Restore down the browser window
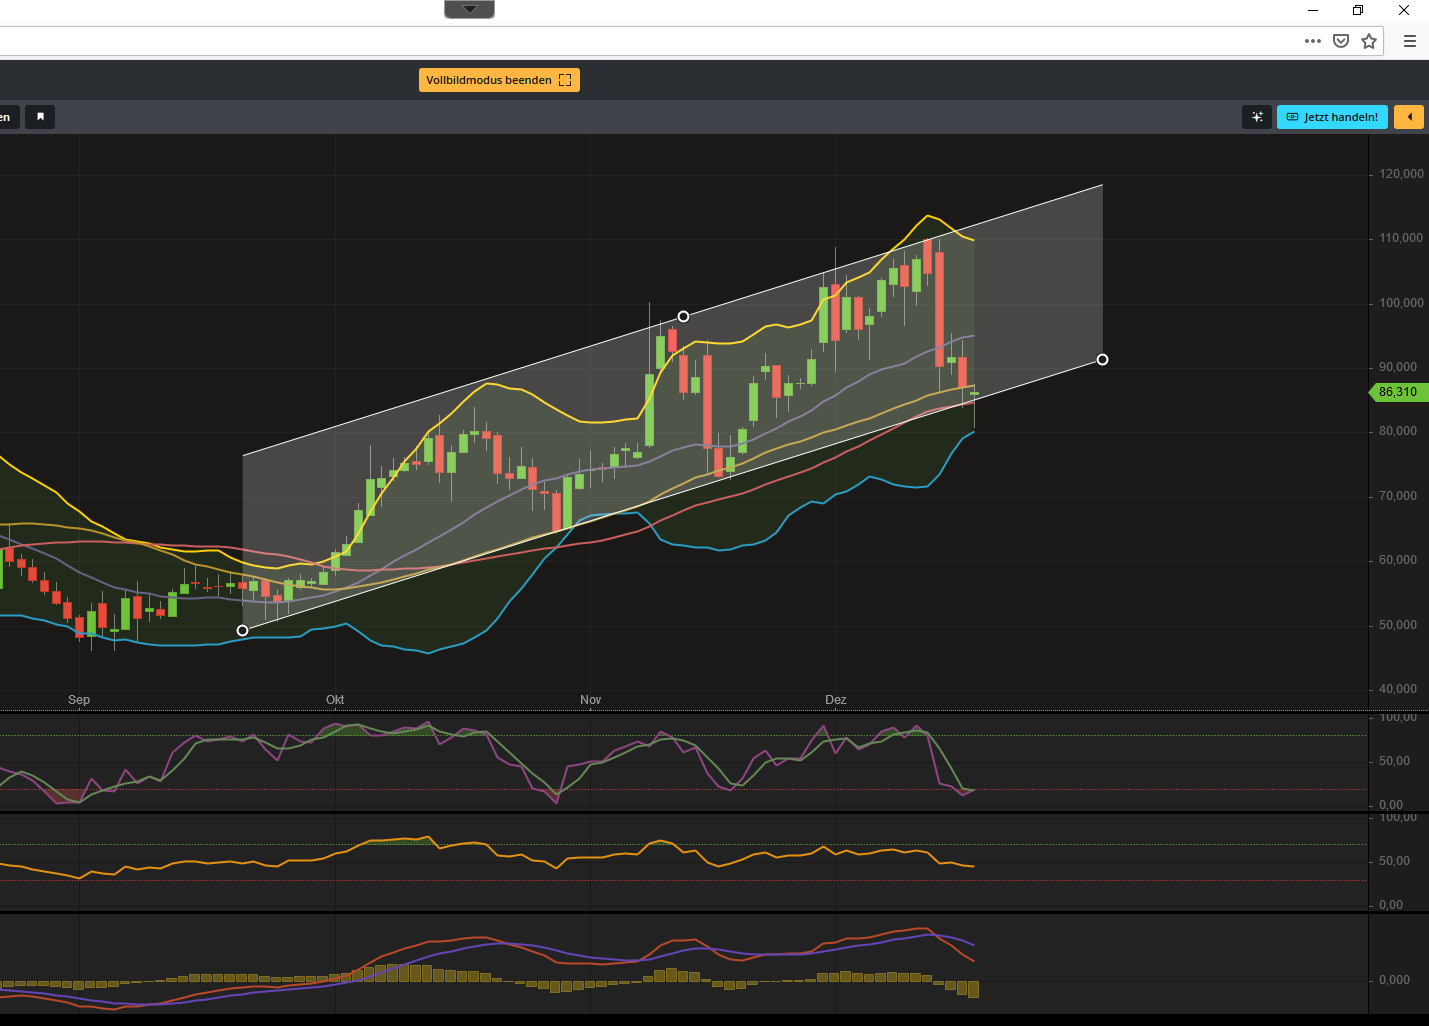 pyautogui.click(x=1358, y=10)
